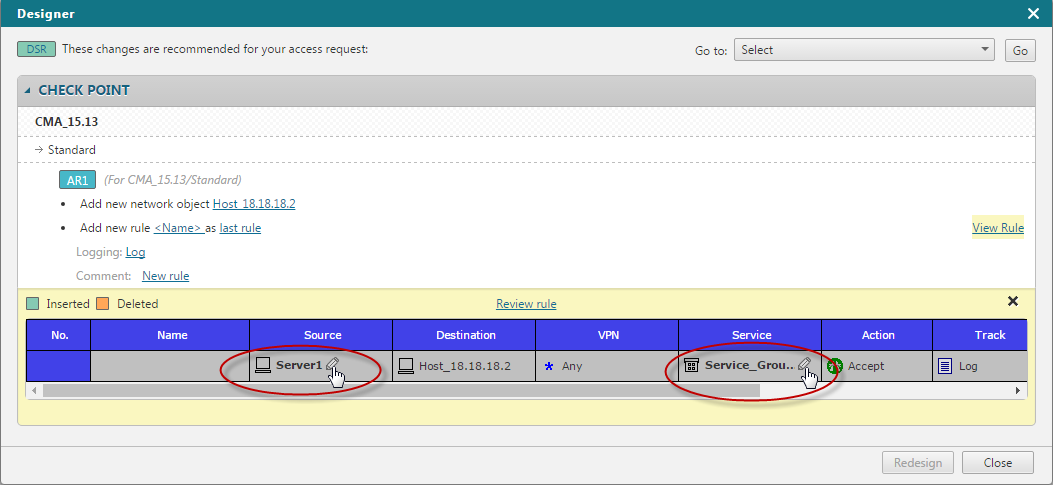Screen dimensions: 1053x485
Task: Click the asterisk Any VPN icon
Action: (548, 366)
